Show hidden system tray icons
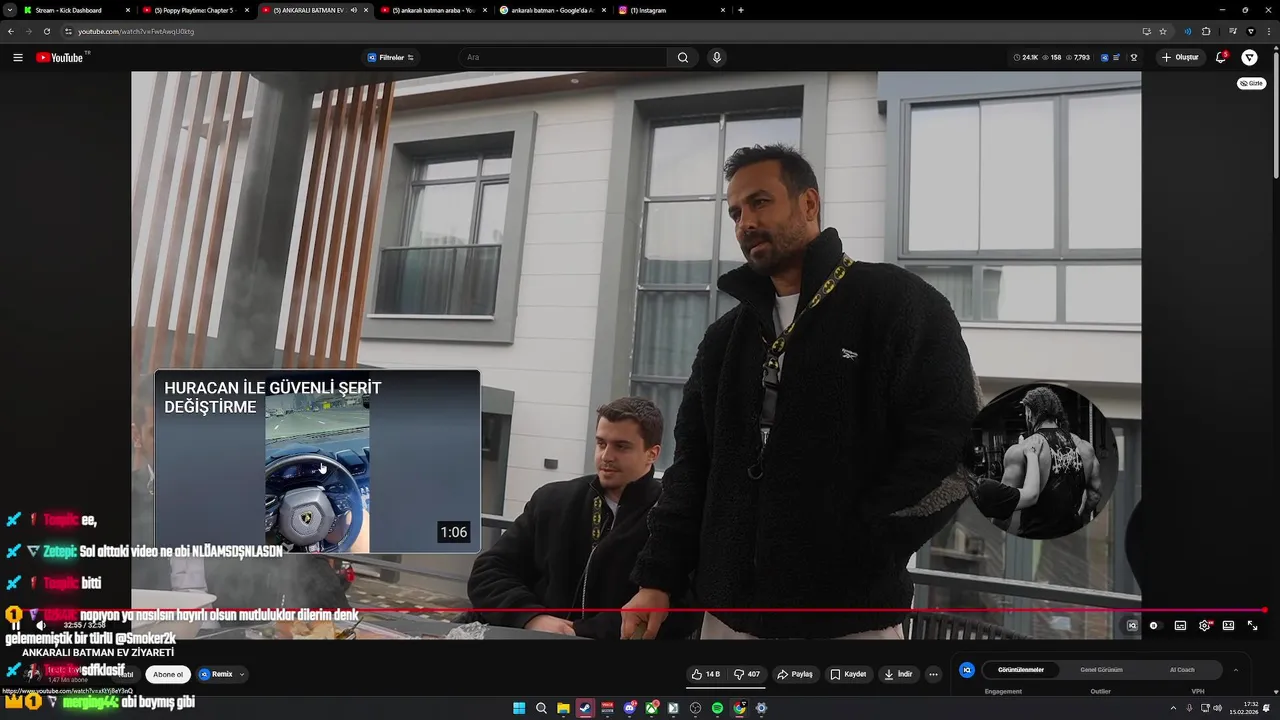Viewport: 1280px width, 720px height. coord(1173,708)
